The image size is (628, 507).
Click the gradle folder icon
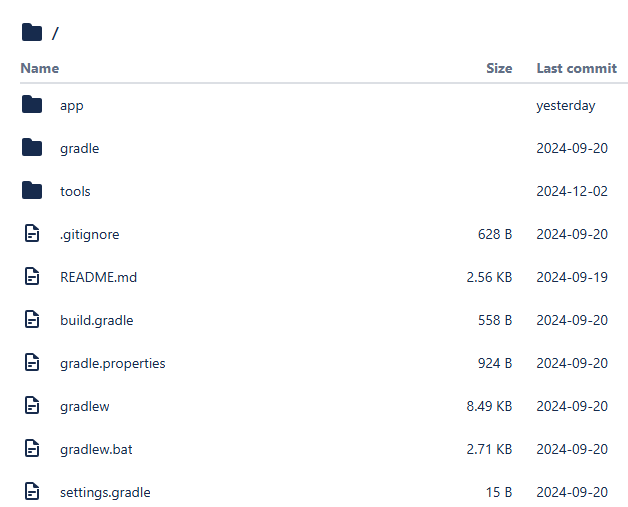point(32,148)
